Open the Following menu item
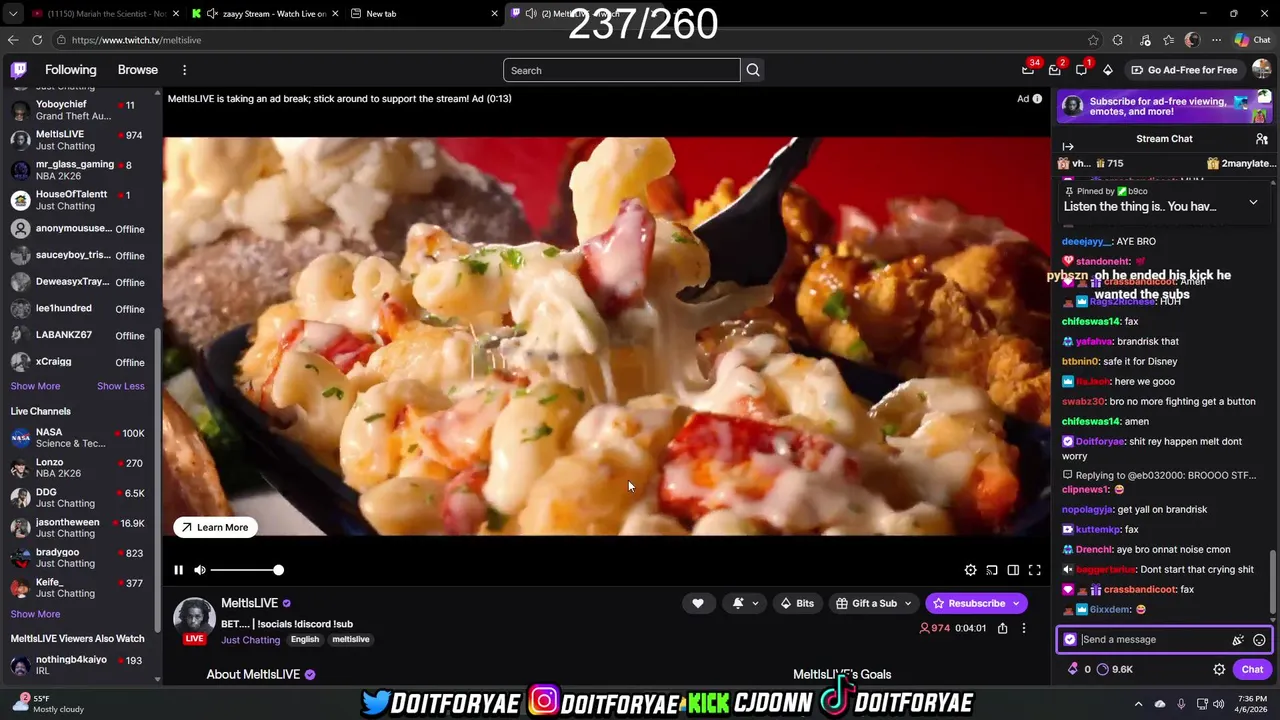Viewport: 1280px width, 720px height. [x=70, y=70]
